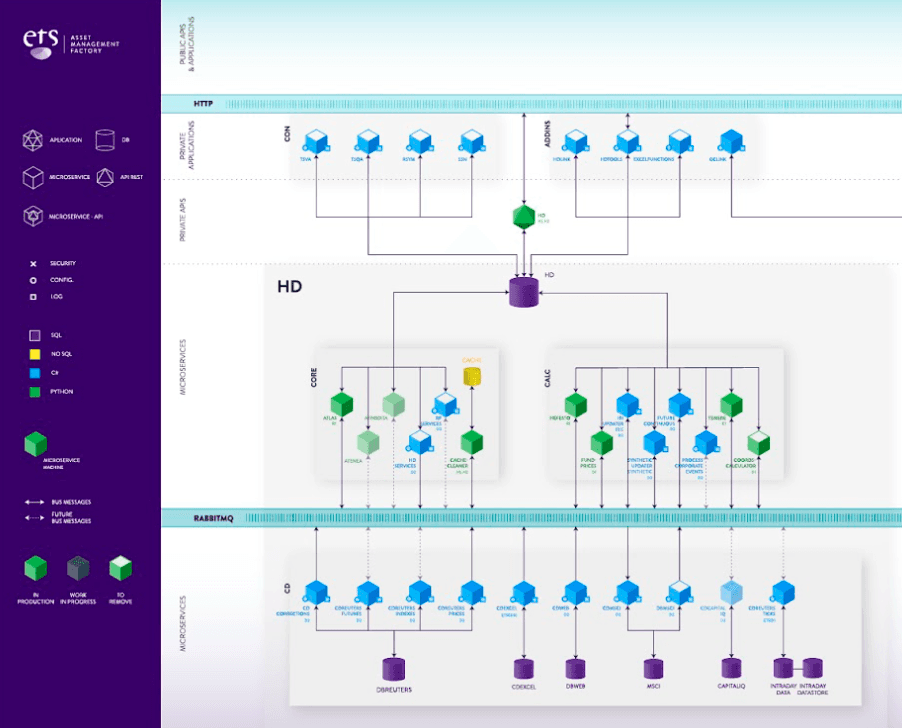Select the HDLINK cube in ADDINS
902x728 pixels.
click(576, 141)
